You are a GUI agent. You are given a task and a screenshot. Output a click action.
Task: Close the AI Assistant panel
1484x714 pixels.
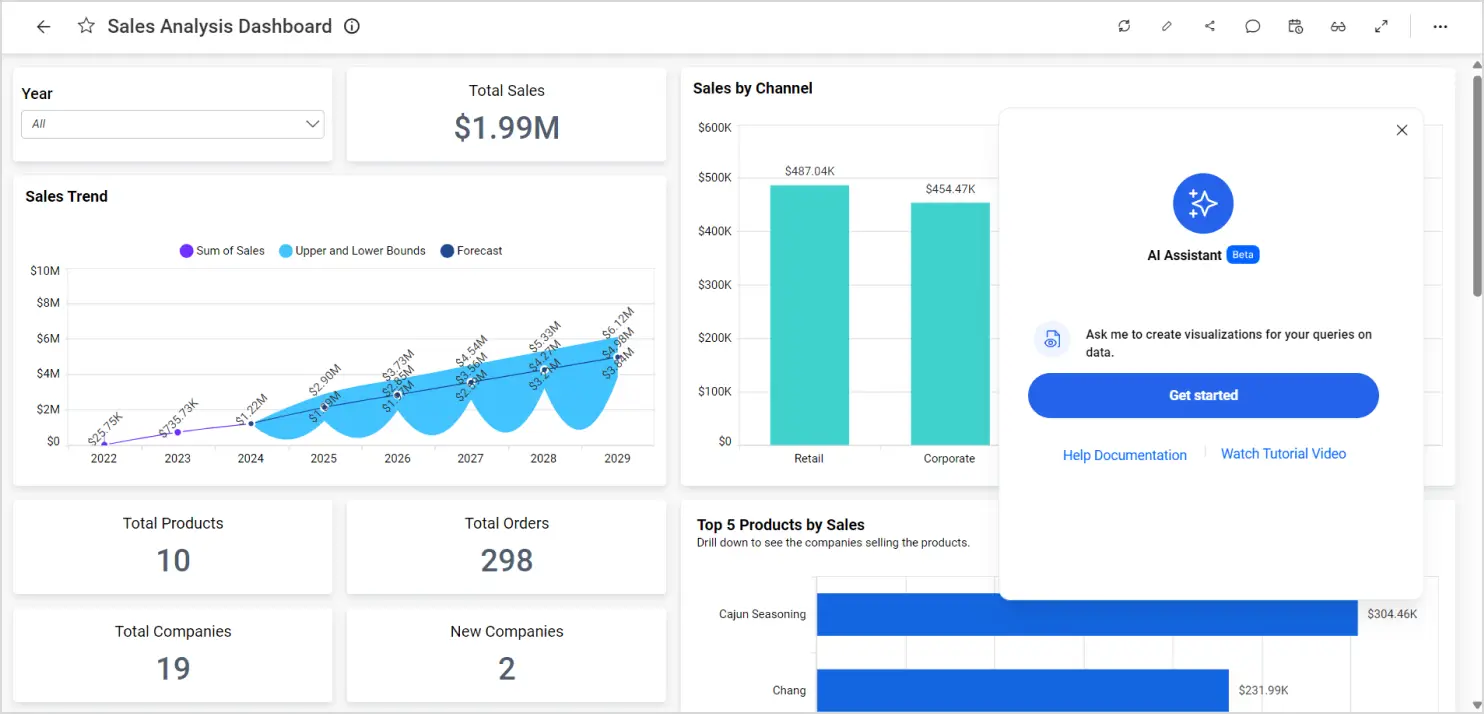pos(1402,130)
